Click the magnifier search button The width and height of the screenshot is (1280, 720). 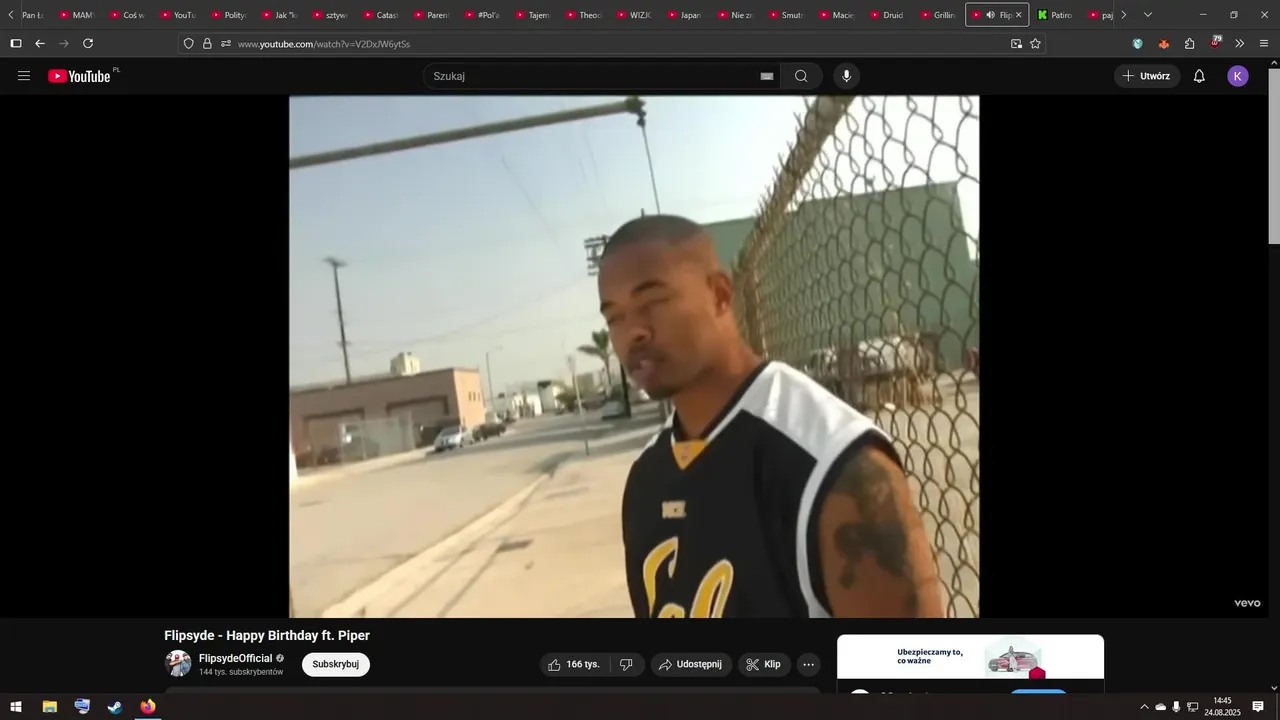(801, 76)
